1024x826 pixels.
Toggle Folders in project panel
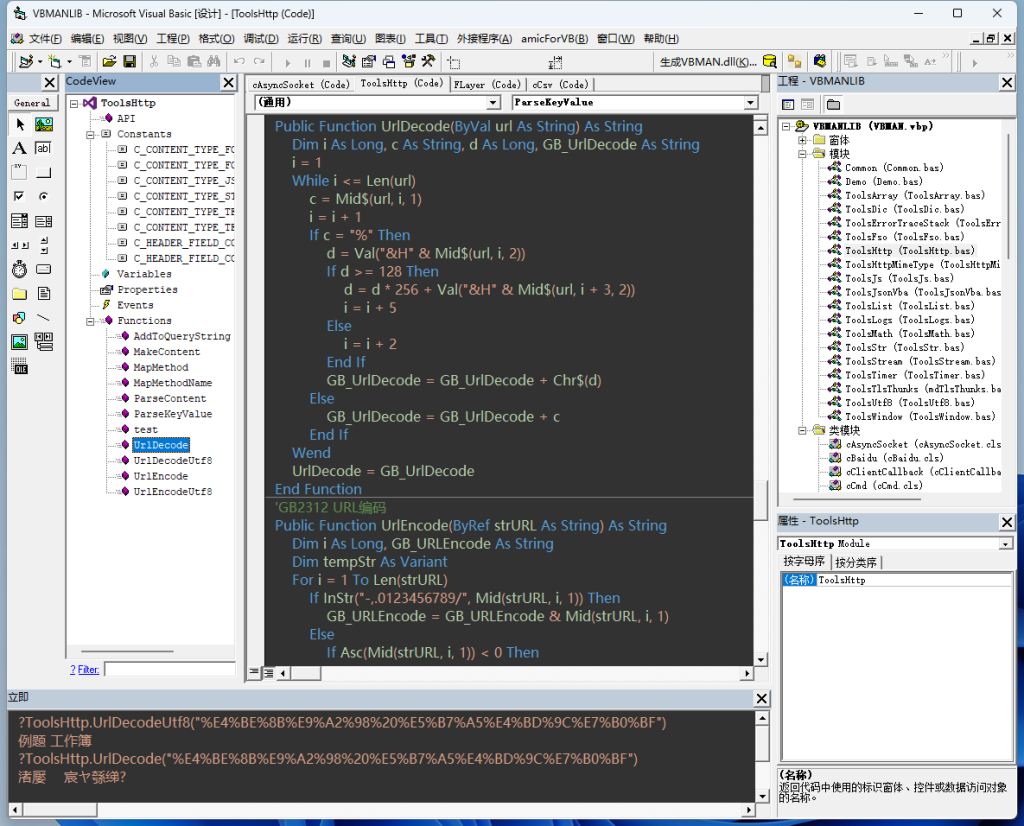(833, 104)
